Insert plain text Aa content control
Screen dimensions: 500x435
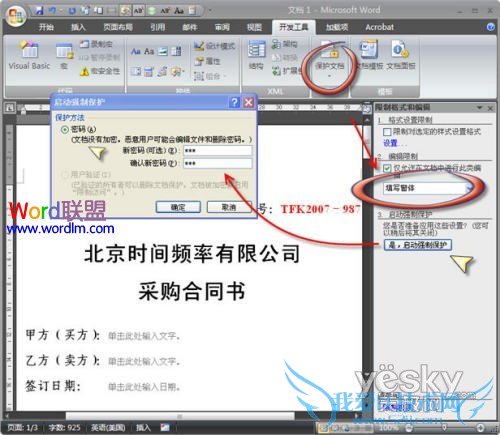click(x=149, y=51)
